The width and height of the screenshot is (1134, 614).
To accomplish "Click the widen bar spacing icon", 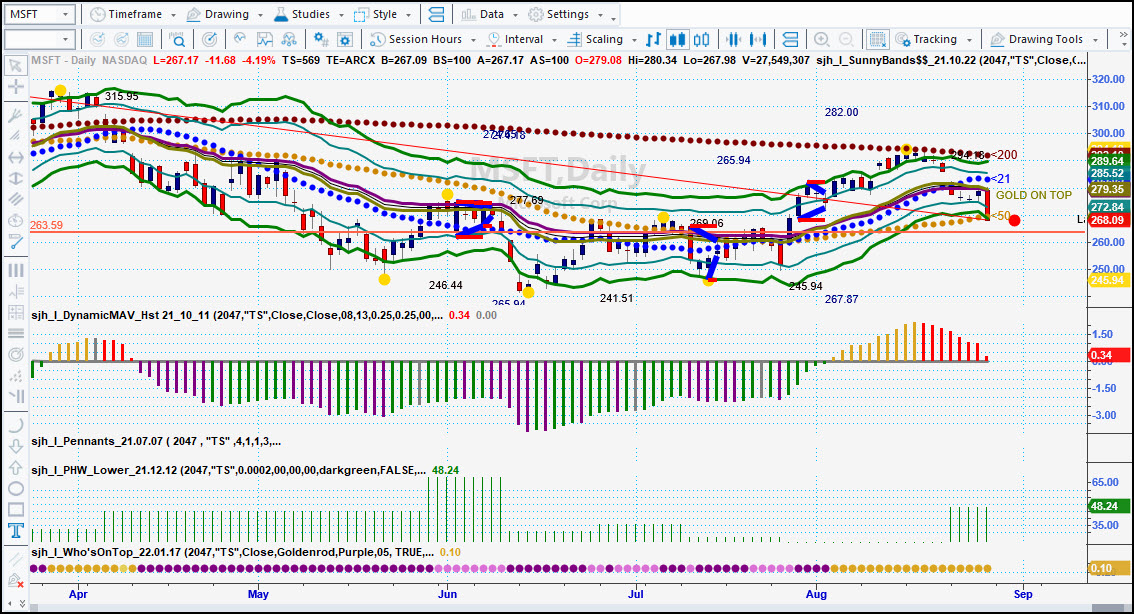I will (758, 39).
